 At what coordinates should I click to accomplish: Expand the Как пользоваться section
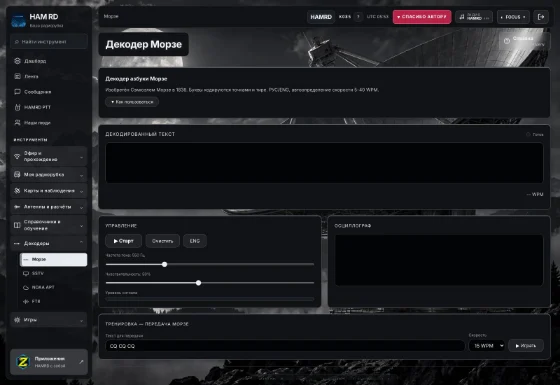click(x=132, y=102)
